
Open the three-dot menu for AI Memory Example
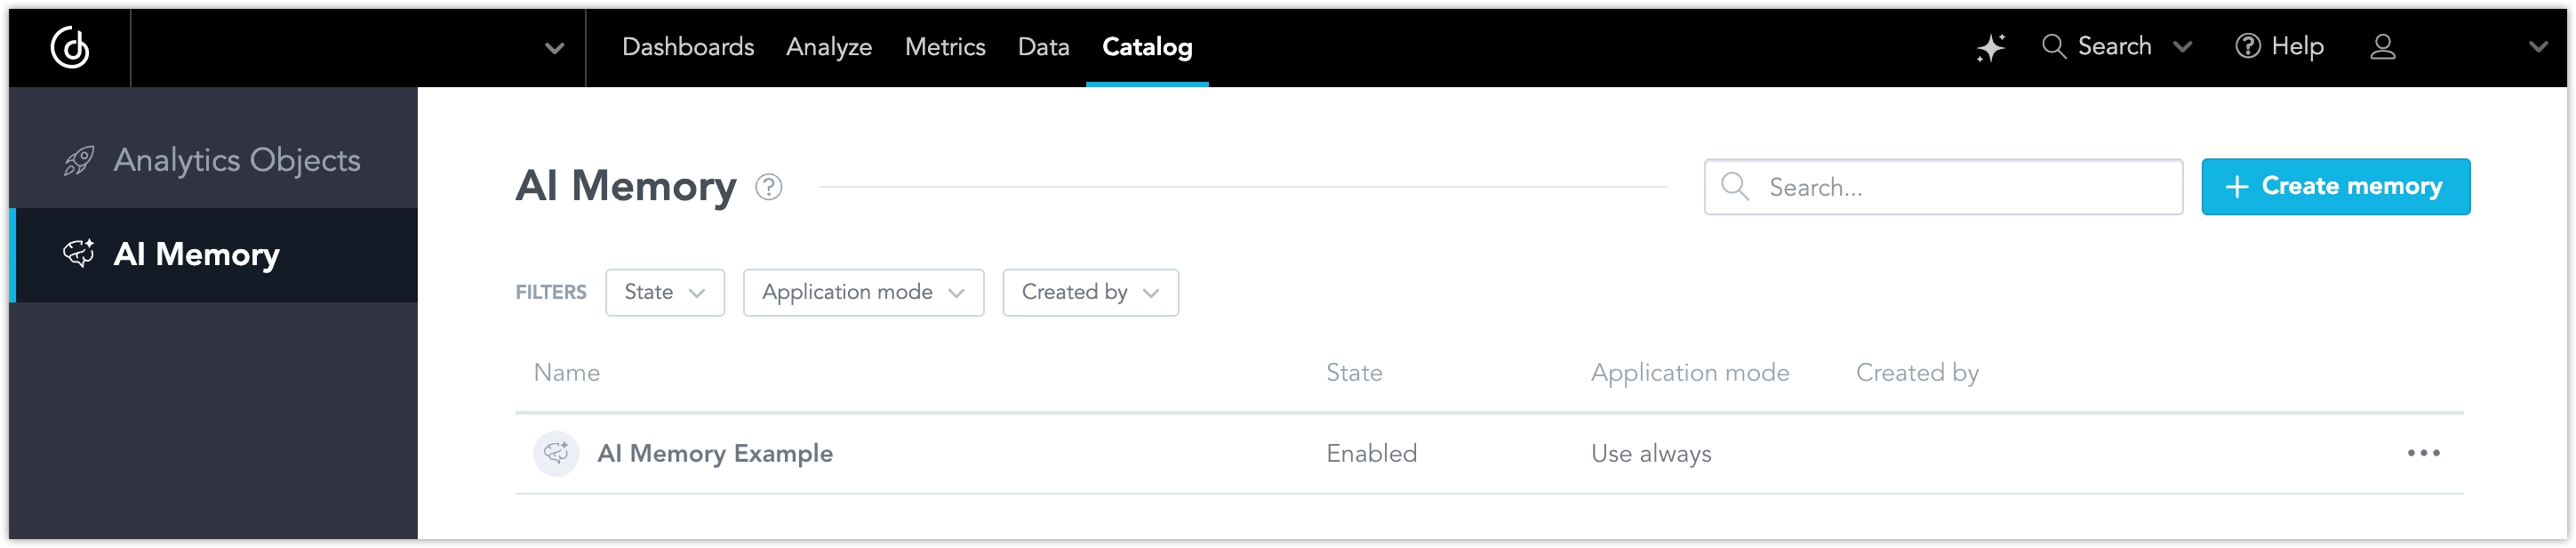[2423, 453]
